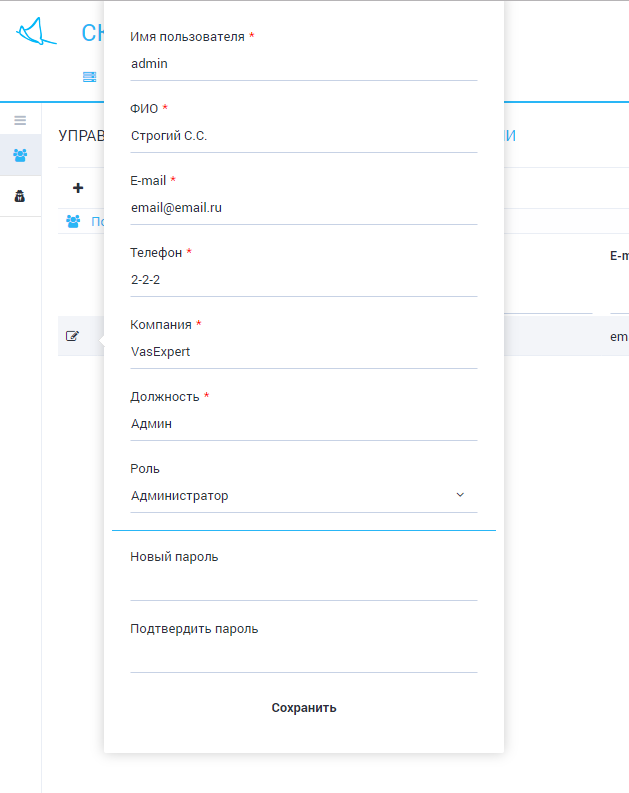Select the Телефон input field
The width and height of the screenshot is (629, 793).
click(303, 280)
